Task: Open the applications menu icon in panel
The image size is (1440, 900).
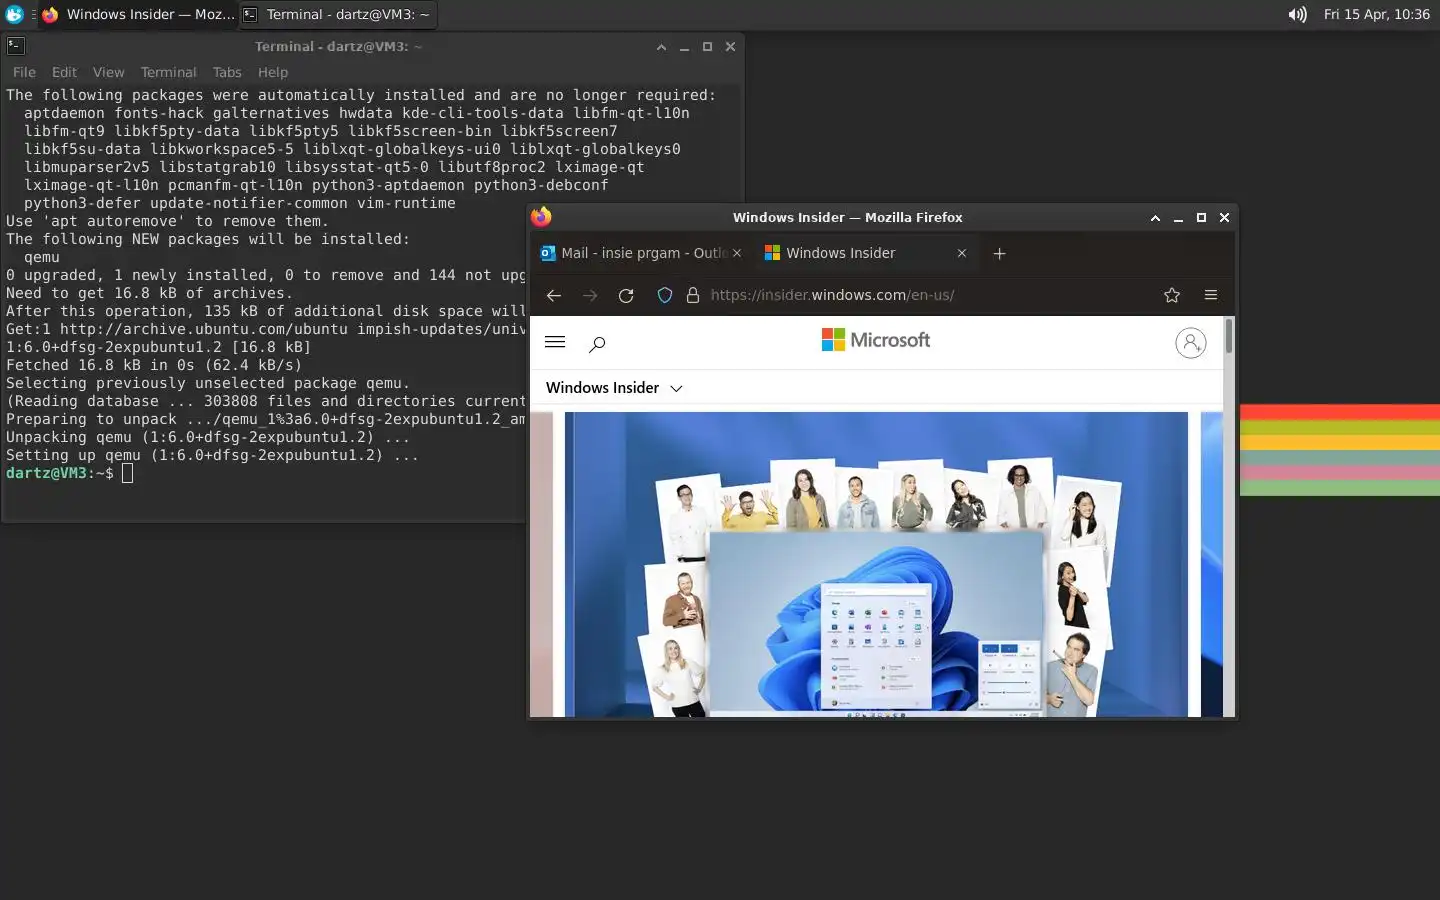Action: [14, 14]
